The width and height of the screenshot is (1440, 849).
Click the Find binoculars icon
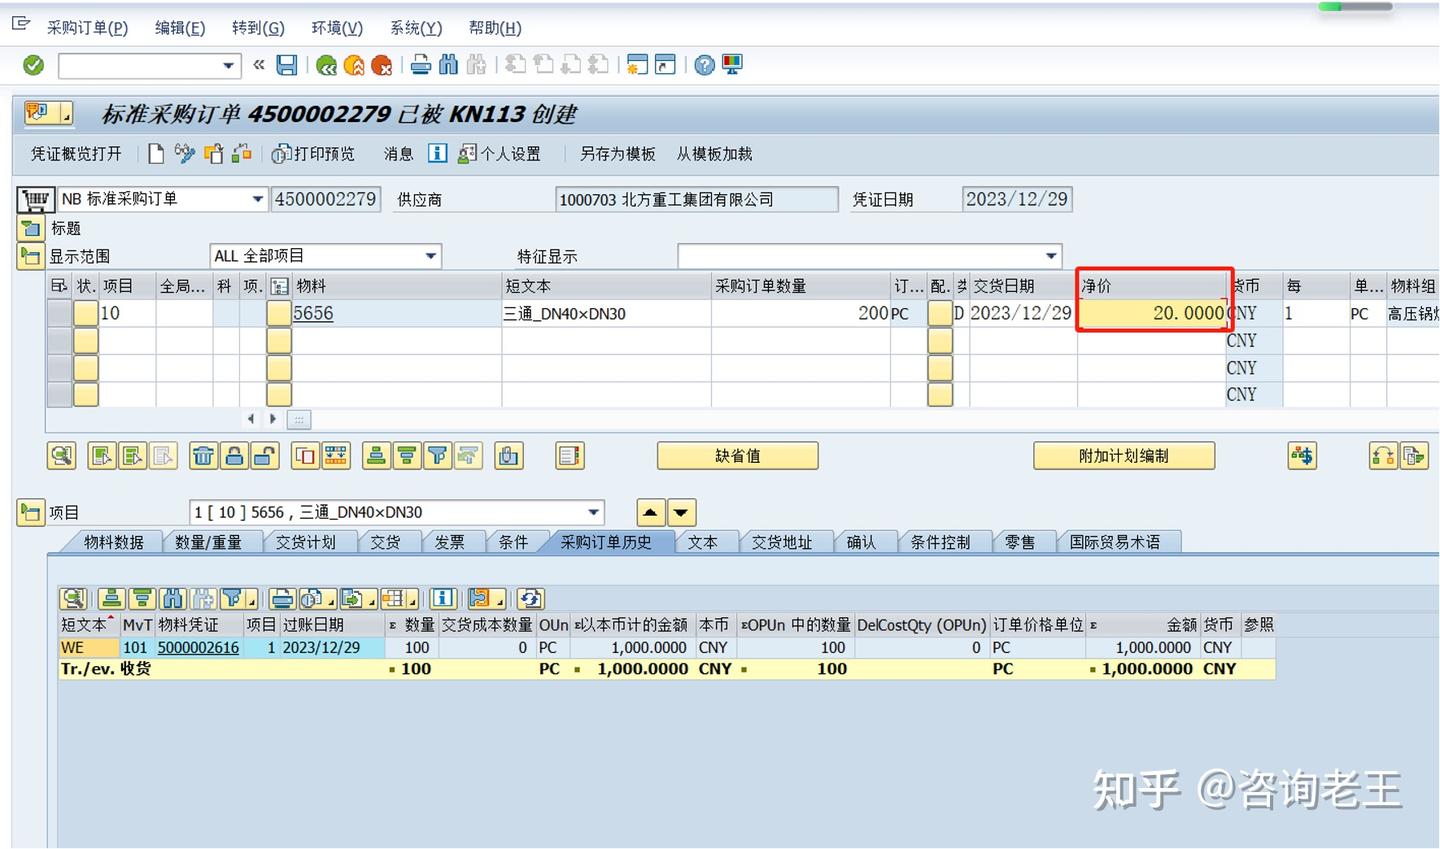coord(449,66)
